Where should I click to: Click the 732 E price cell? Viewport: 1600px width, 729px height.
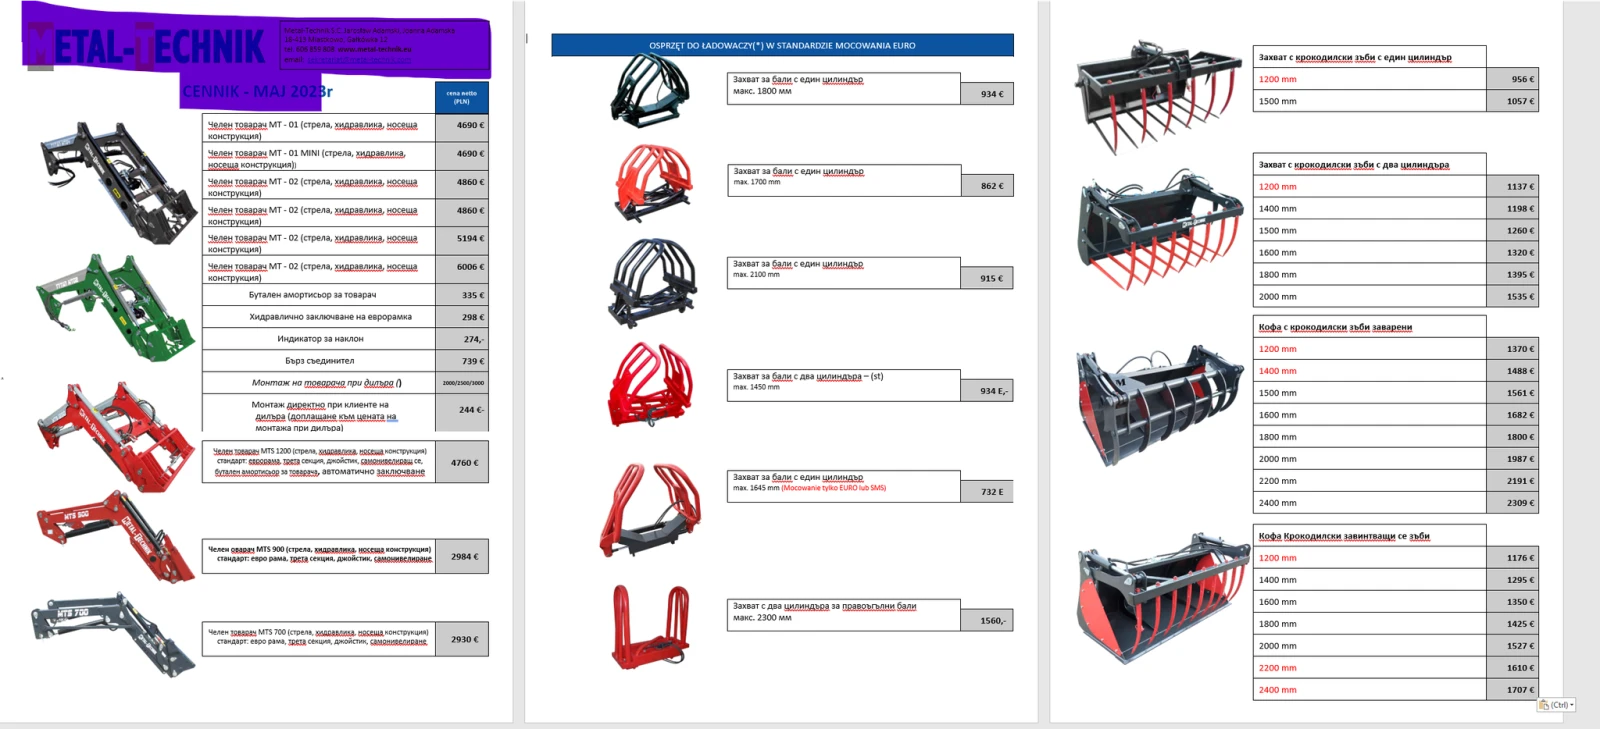[987, 492]
